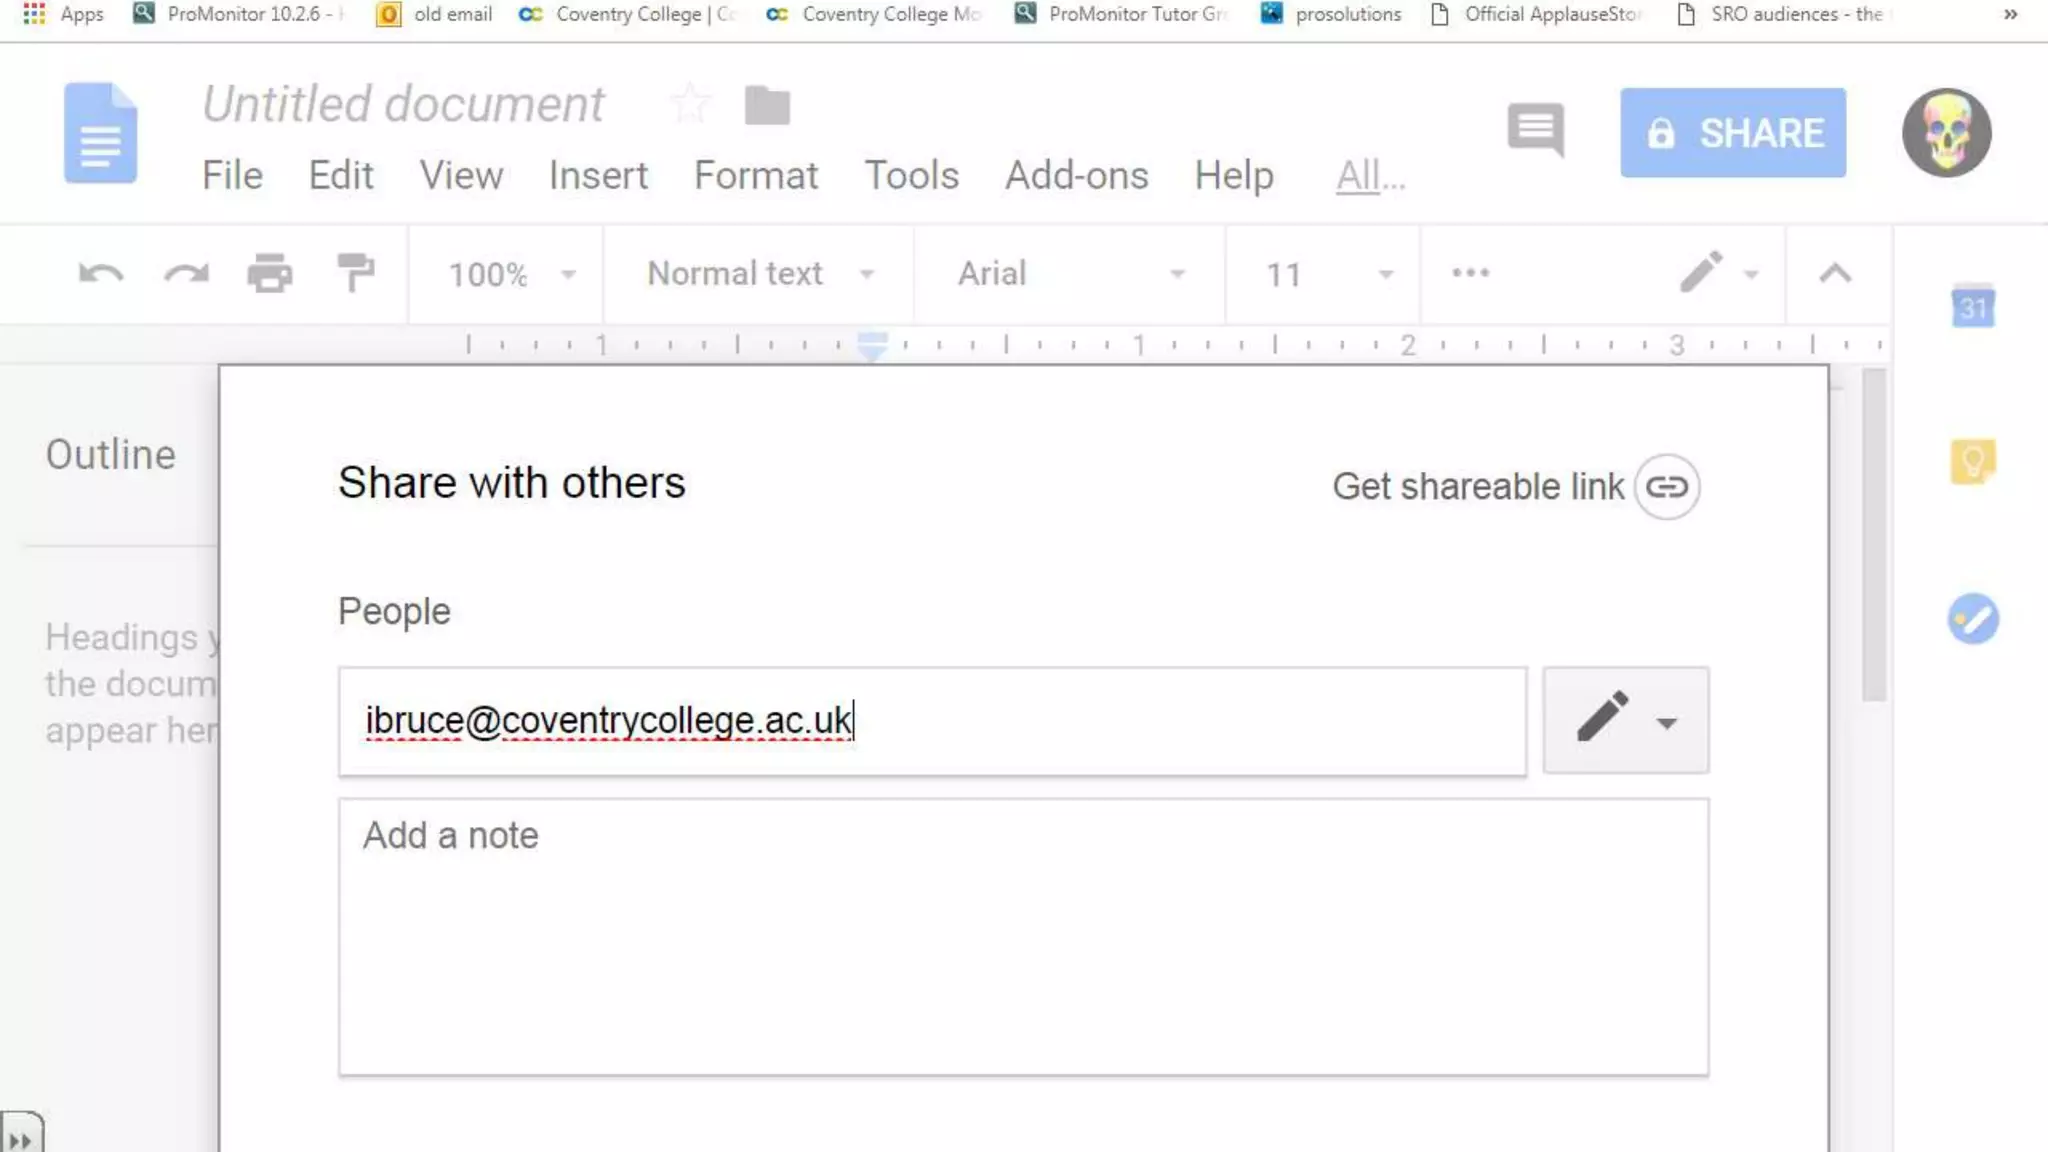
Task: Expand the Normal text style dropdown
Action: point(760,274)
